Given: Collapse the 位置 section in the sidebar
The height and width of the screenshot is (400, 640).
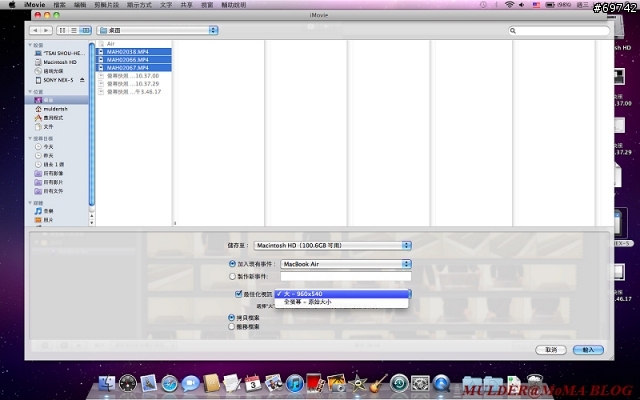Looking at the screenshot, I should (30, 92).
